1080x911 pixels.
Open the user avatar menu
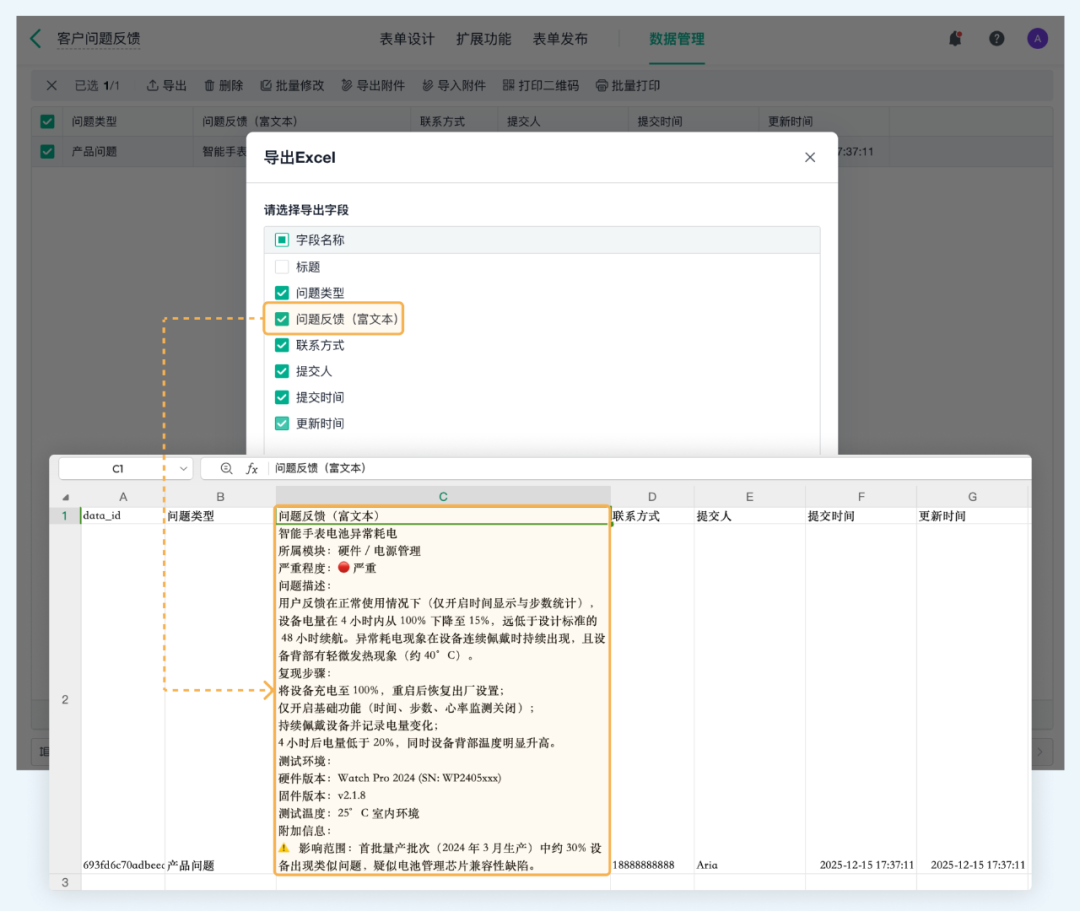(x=1037, y=39)
